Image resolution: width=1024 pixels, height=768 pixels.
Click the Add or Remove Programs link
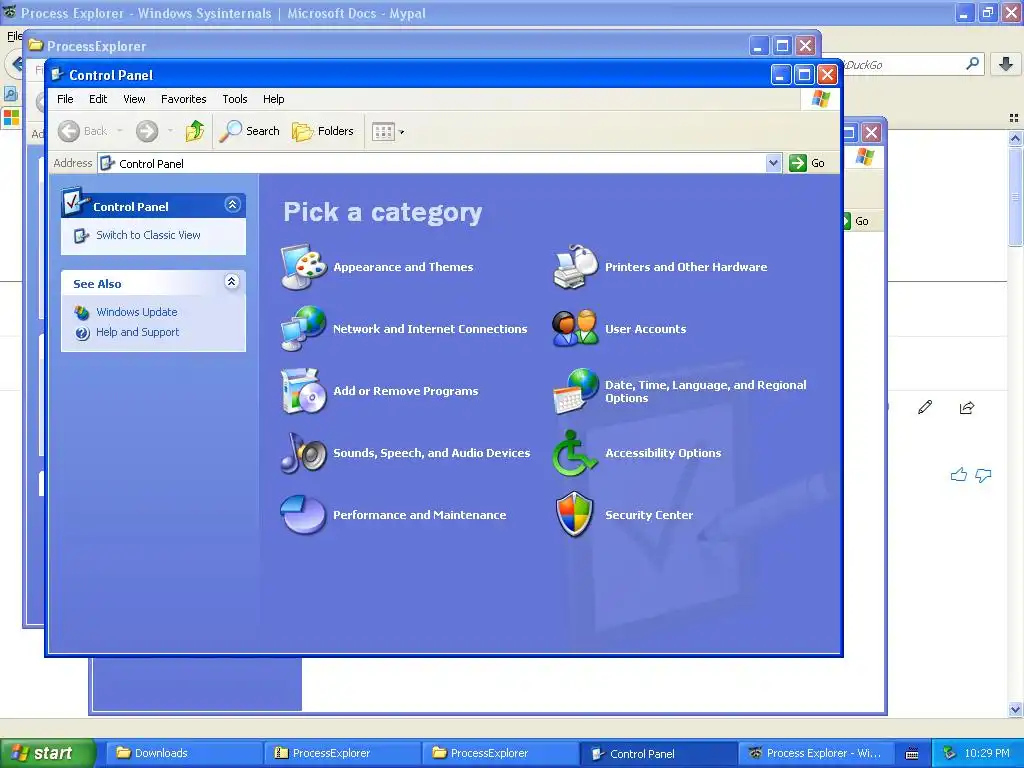(406, 391)
